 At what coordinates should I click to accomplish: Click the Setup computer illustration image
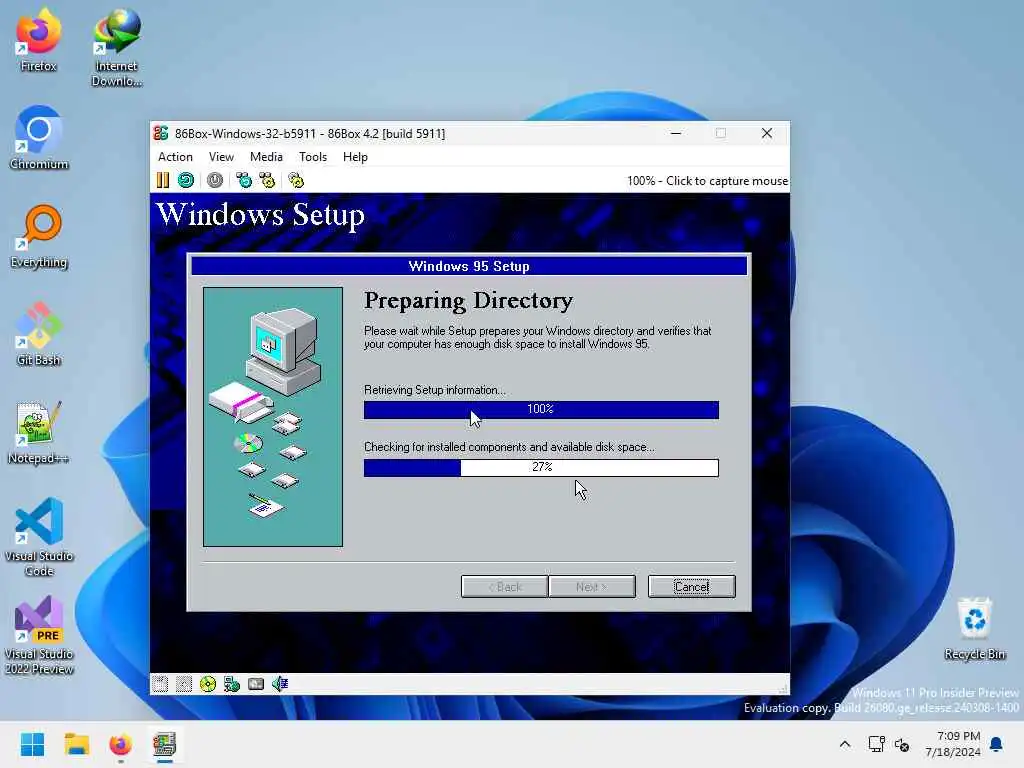coord(273,417)
